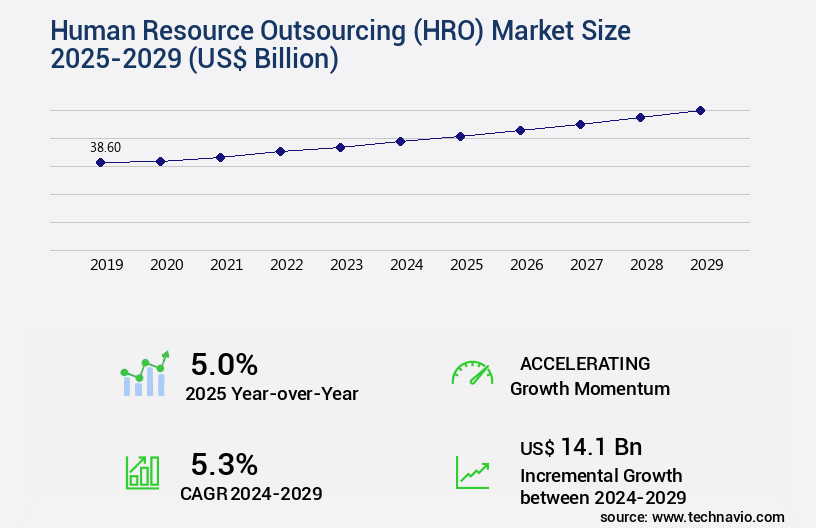Click the speedometer growth momentum icon
The width and height of the screenshot is (816, 528).
pyautogui.click(x=471, y=373)
